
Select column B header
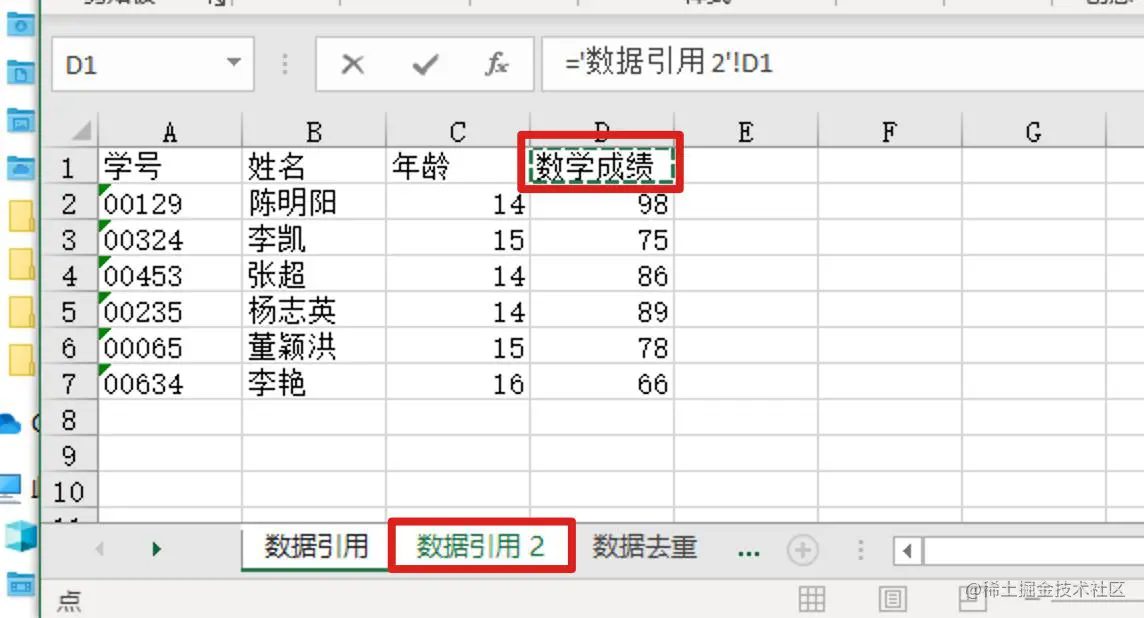point(314,132)
